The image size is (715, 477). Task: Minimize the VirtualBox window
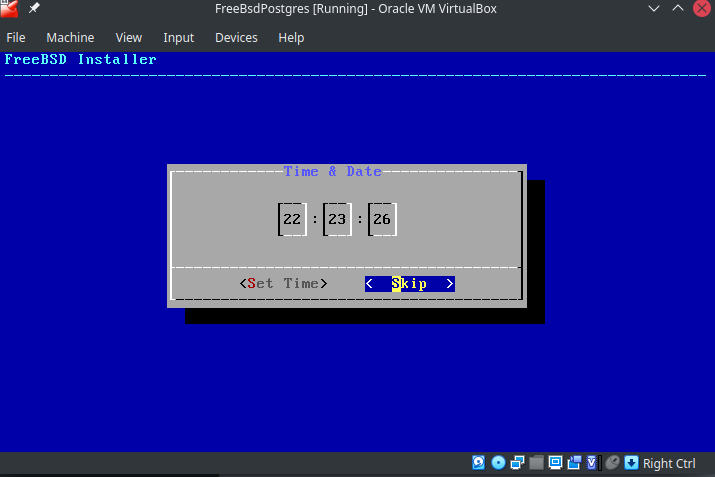654,8
